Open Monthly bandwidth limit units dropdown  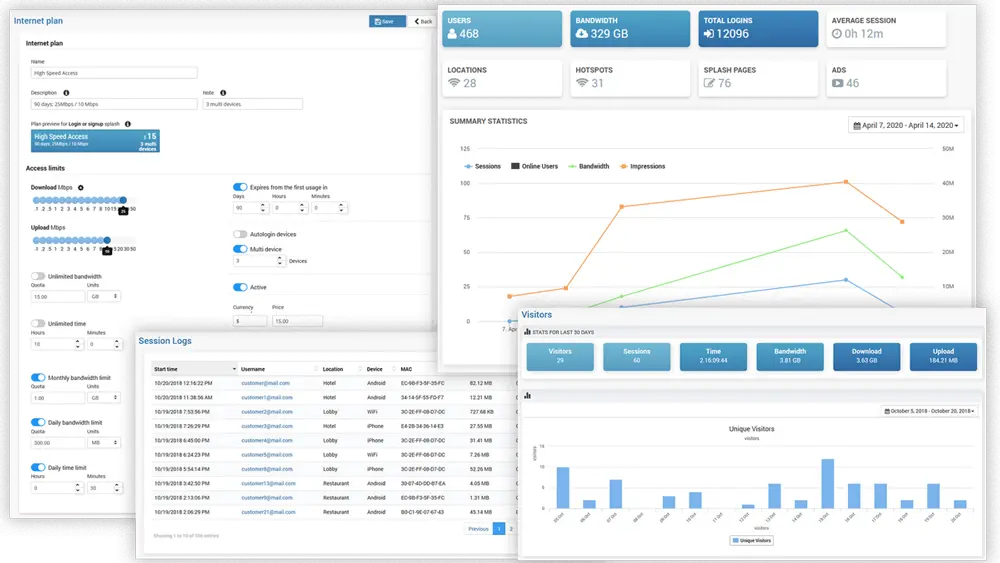(x=104, y=397)
